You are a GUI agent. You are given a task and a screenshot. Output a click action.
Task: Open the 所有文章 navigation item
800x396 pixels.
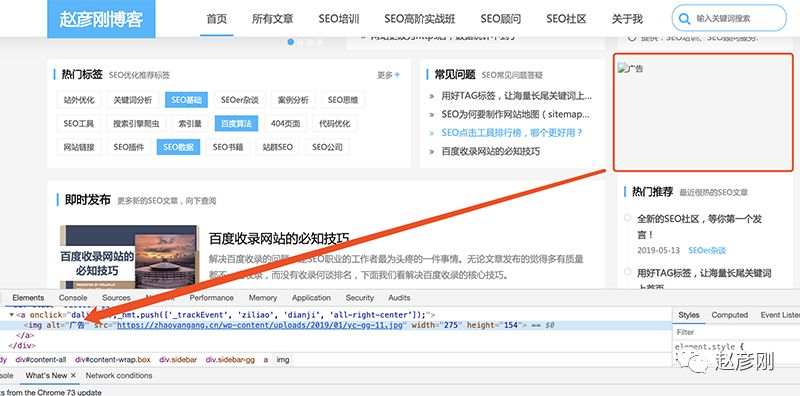pos(272,19)
